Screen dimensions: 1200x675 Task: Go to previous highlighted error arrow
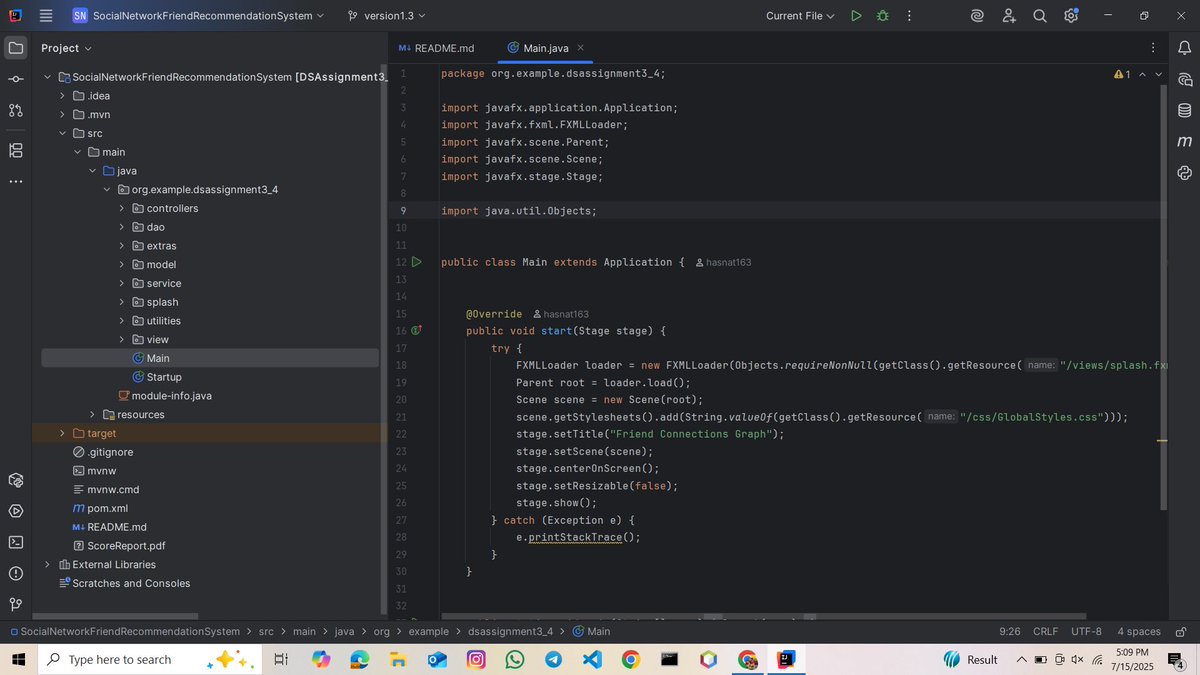tap(1142, 74)
